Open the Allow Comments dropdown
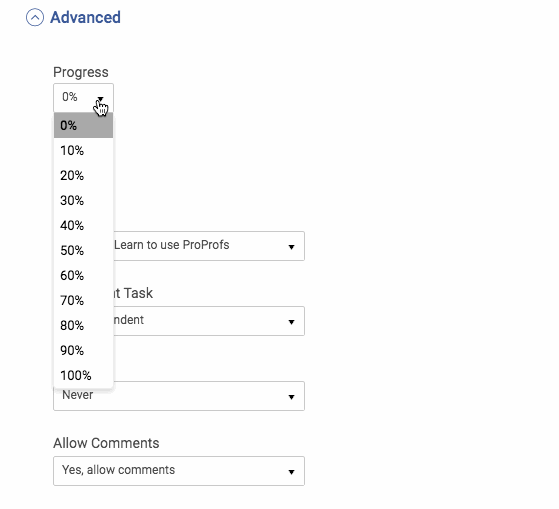Screen dimensions: 559x509 click(179, 471)
